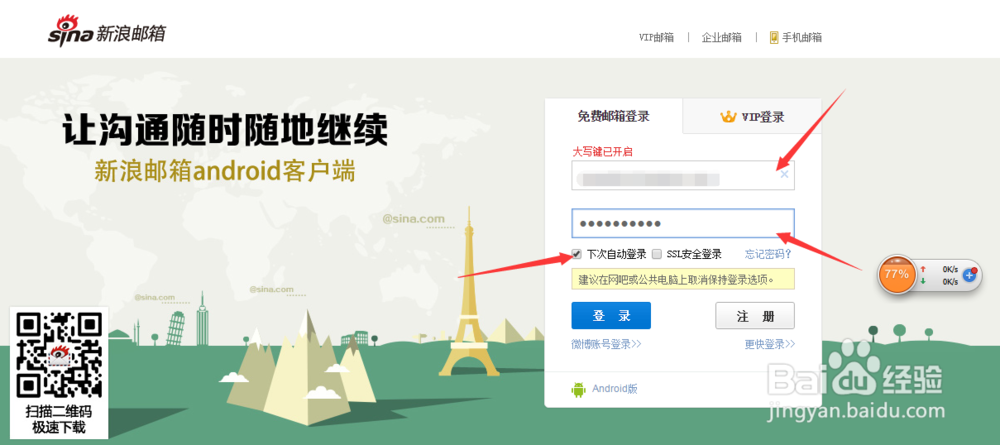This screenshot has height=445, width=1000.
Task: Uncheck the 下次自动登录 checkbox
Action: click(577, 254)
